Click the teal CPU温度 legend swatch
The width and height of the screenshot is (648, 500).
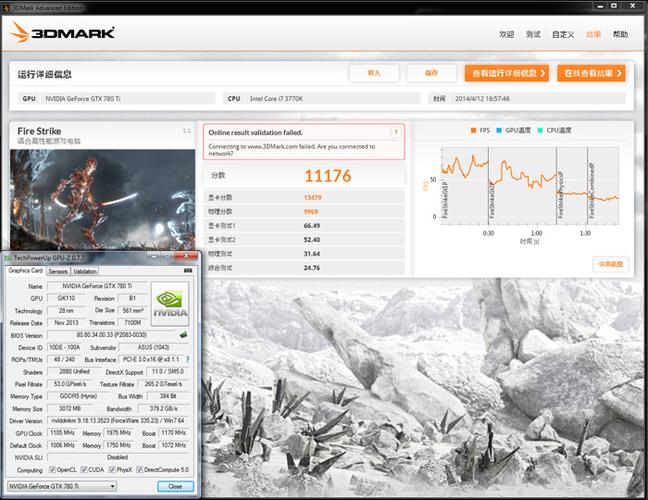pyautogui.click(x=540, y=131)
